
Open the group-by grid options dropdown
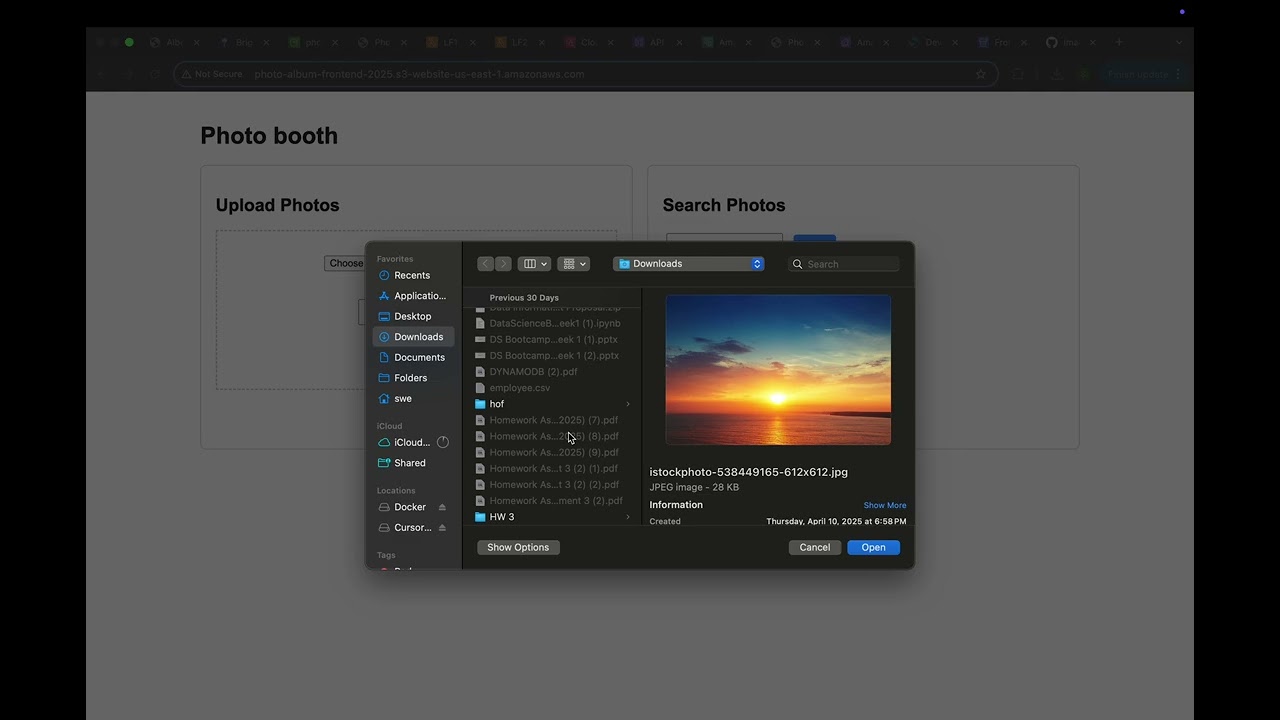coord(573,264)
